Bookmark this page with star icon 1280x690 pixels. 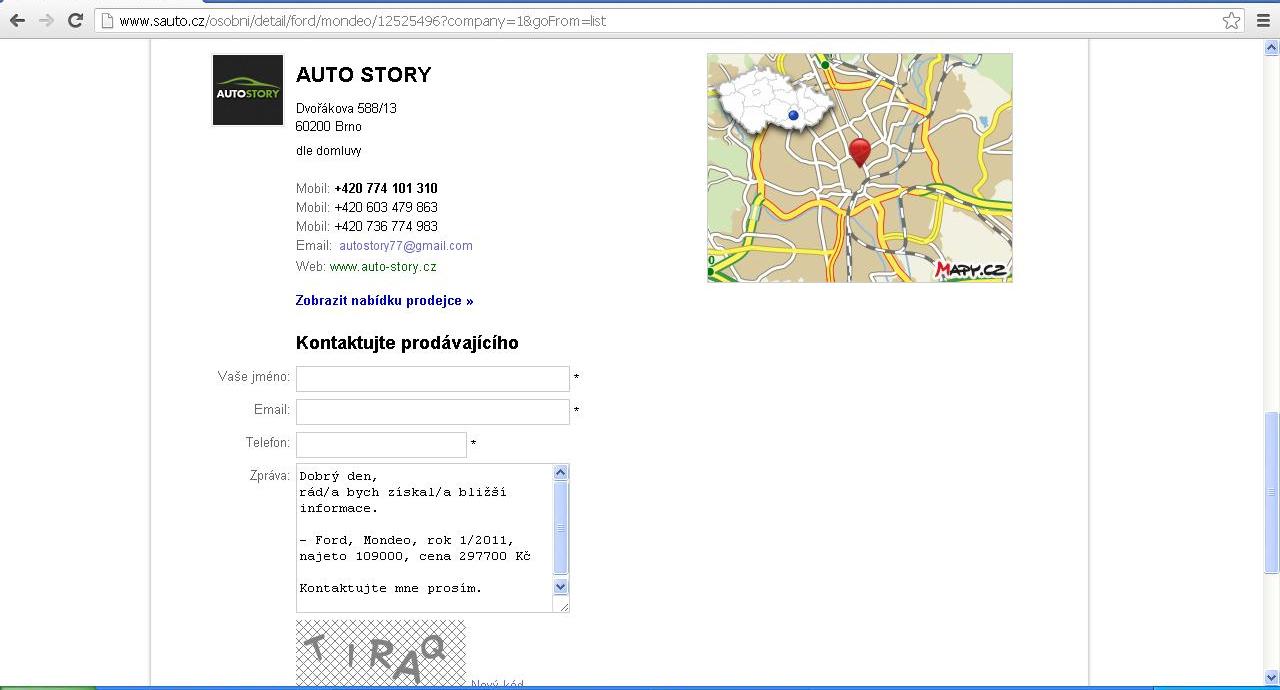coord(1231,21)
